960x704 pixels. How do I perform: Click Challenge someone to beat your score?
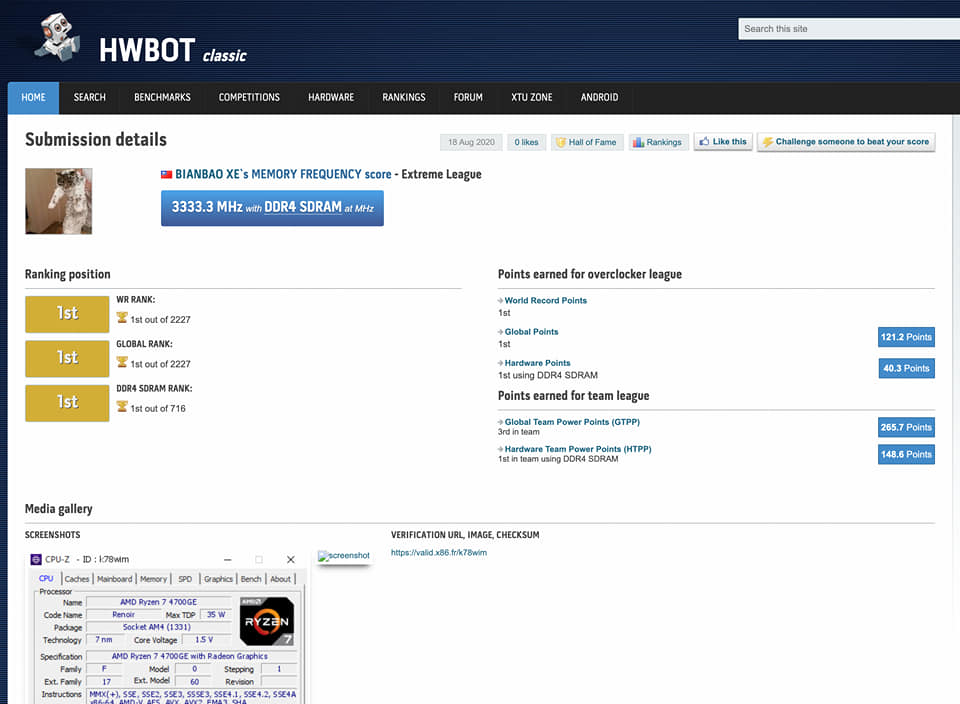(x=846, y=141)
